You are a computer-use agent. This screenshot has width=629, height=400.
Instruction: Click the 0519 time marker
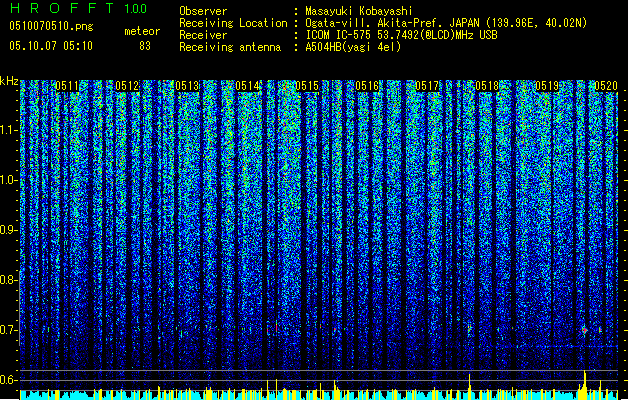[547, 86]
